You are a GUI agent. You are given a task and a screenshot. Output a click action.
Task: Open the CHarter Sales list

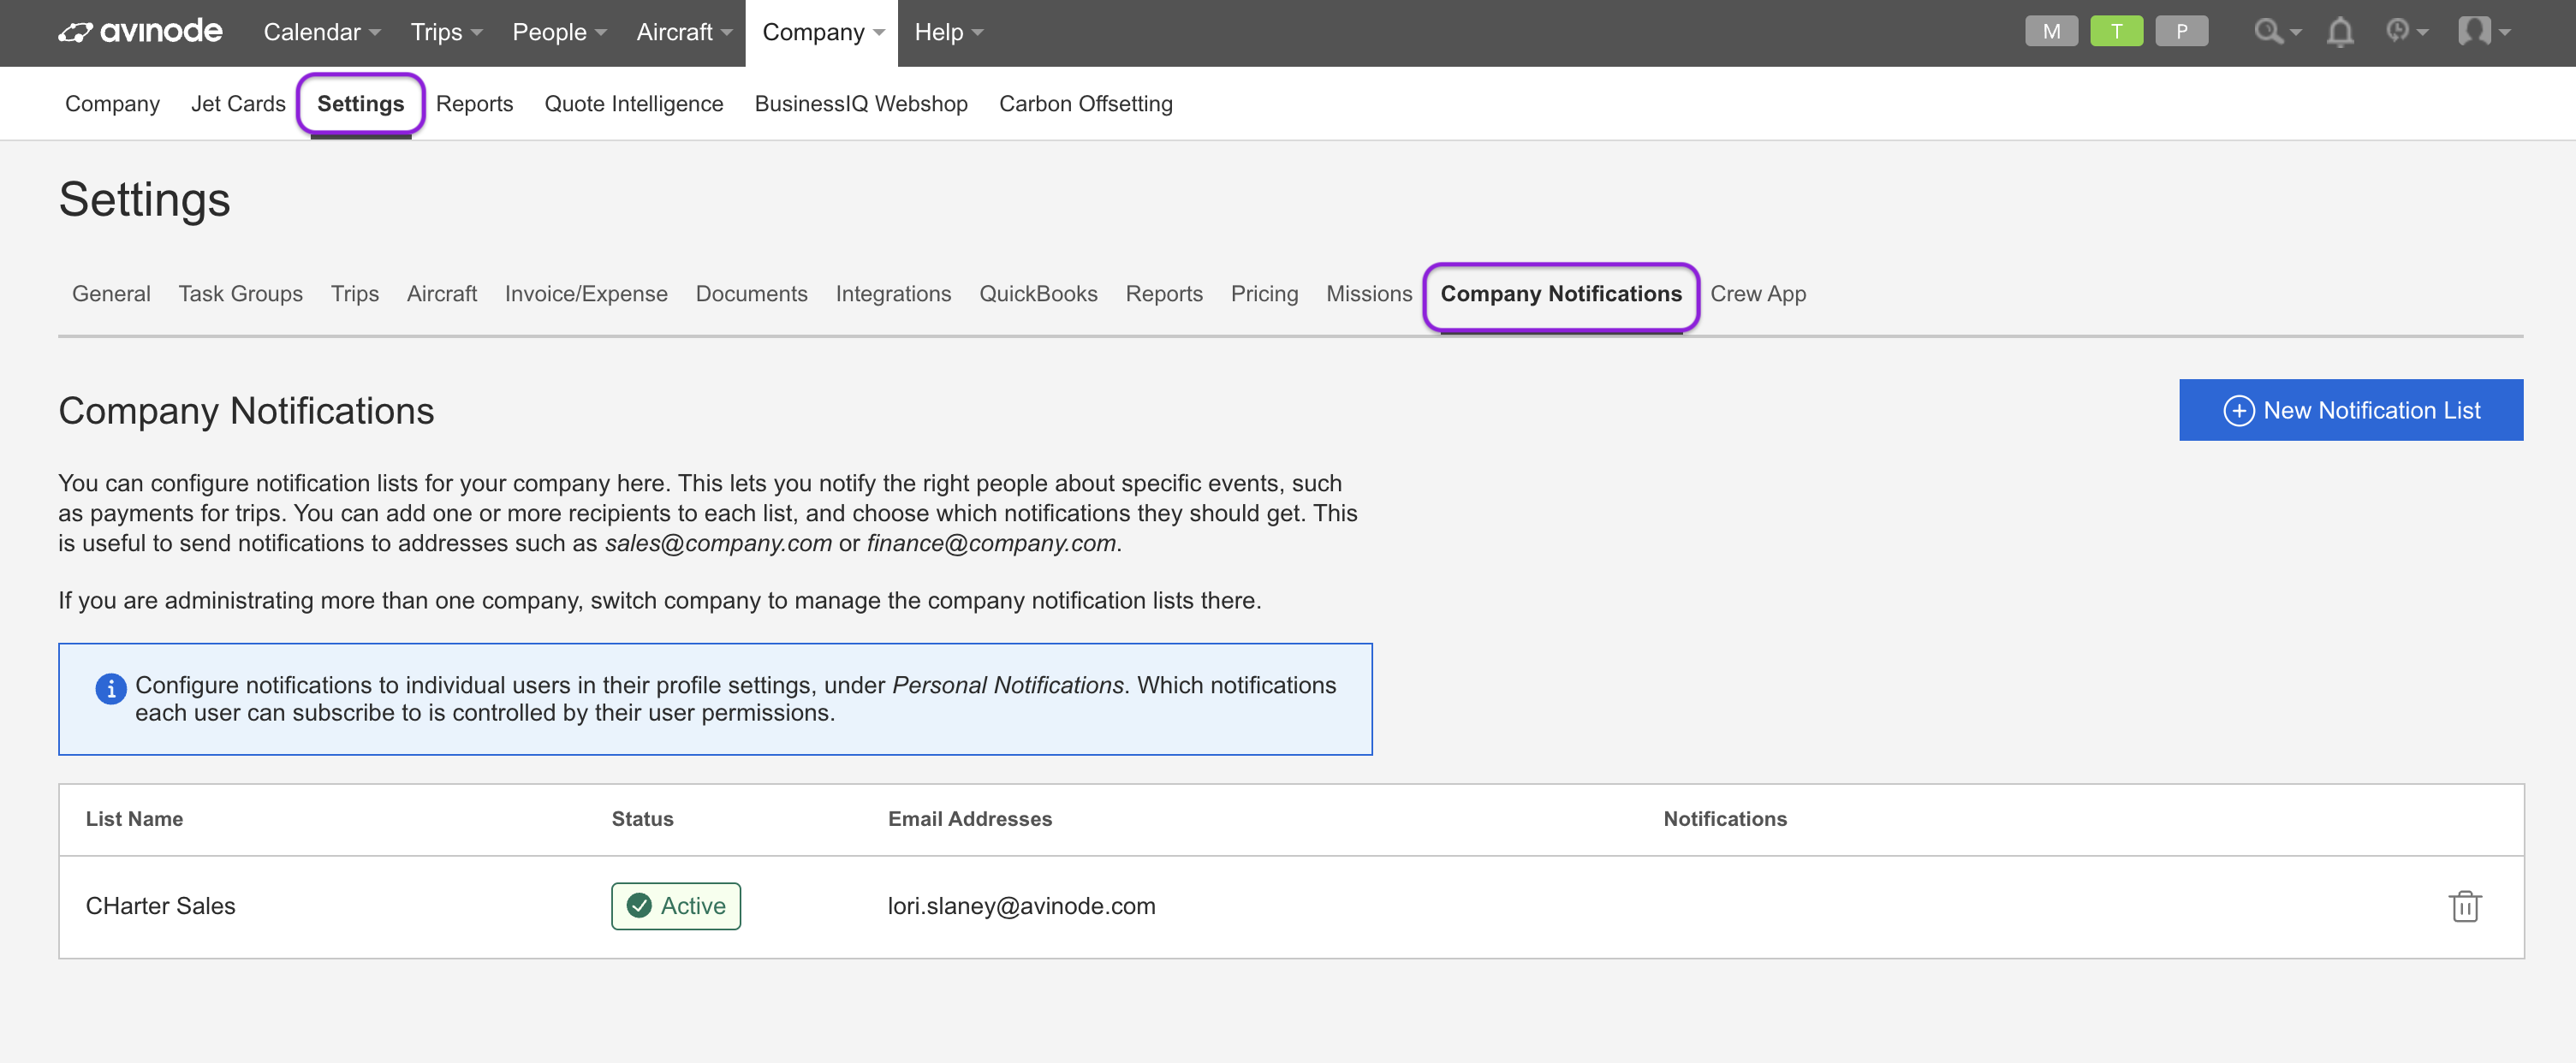pos(160,906)
